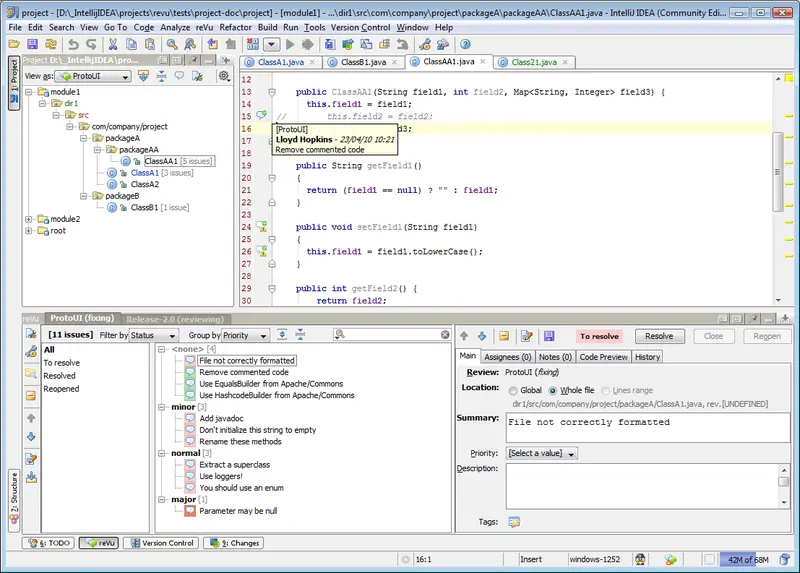Select 'Parameter may be null' issue
This screenshot has height=573, width=800.
tap(237, 511)
